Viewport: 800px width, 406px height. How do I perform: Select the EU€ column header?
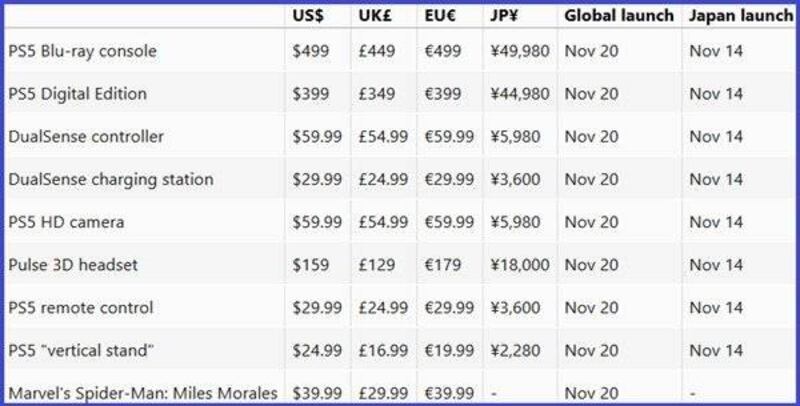point(439,16)
